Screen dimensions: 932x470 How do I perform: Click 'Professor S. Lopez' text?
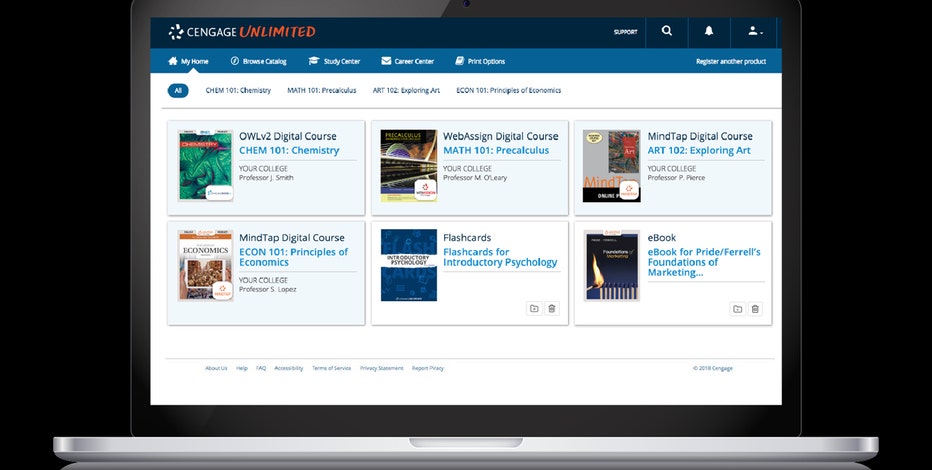click(267, 289)
